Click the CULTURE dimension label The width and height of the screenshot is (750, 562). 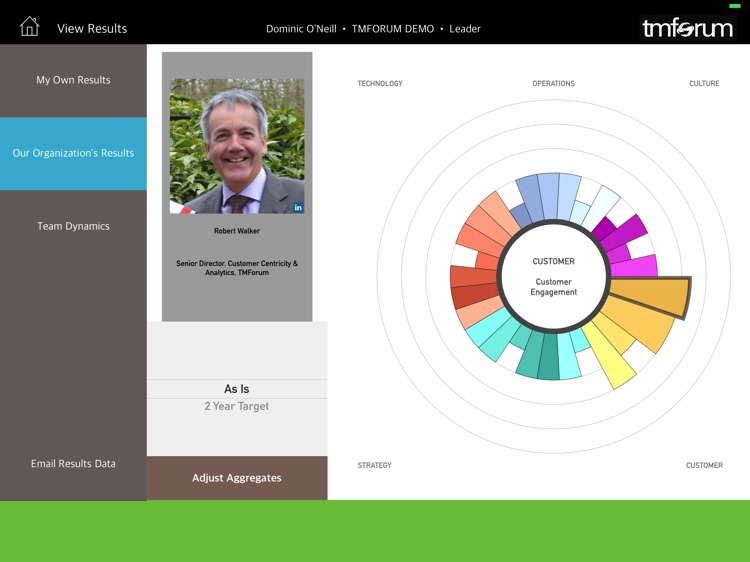(704, 83)
